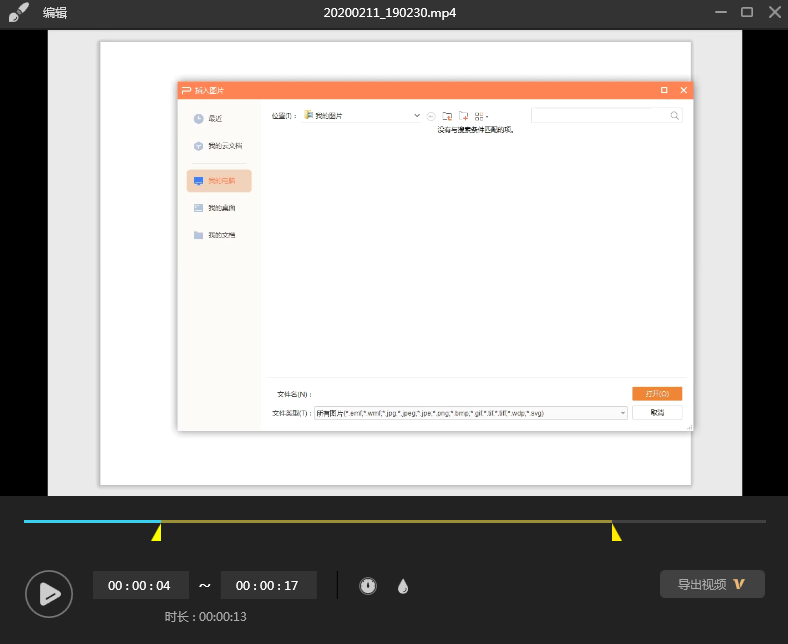Select 最近 in the Insert Picture sidebar
This screenshot has width=788, height=644.
click(219, 119)
